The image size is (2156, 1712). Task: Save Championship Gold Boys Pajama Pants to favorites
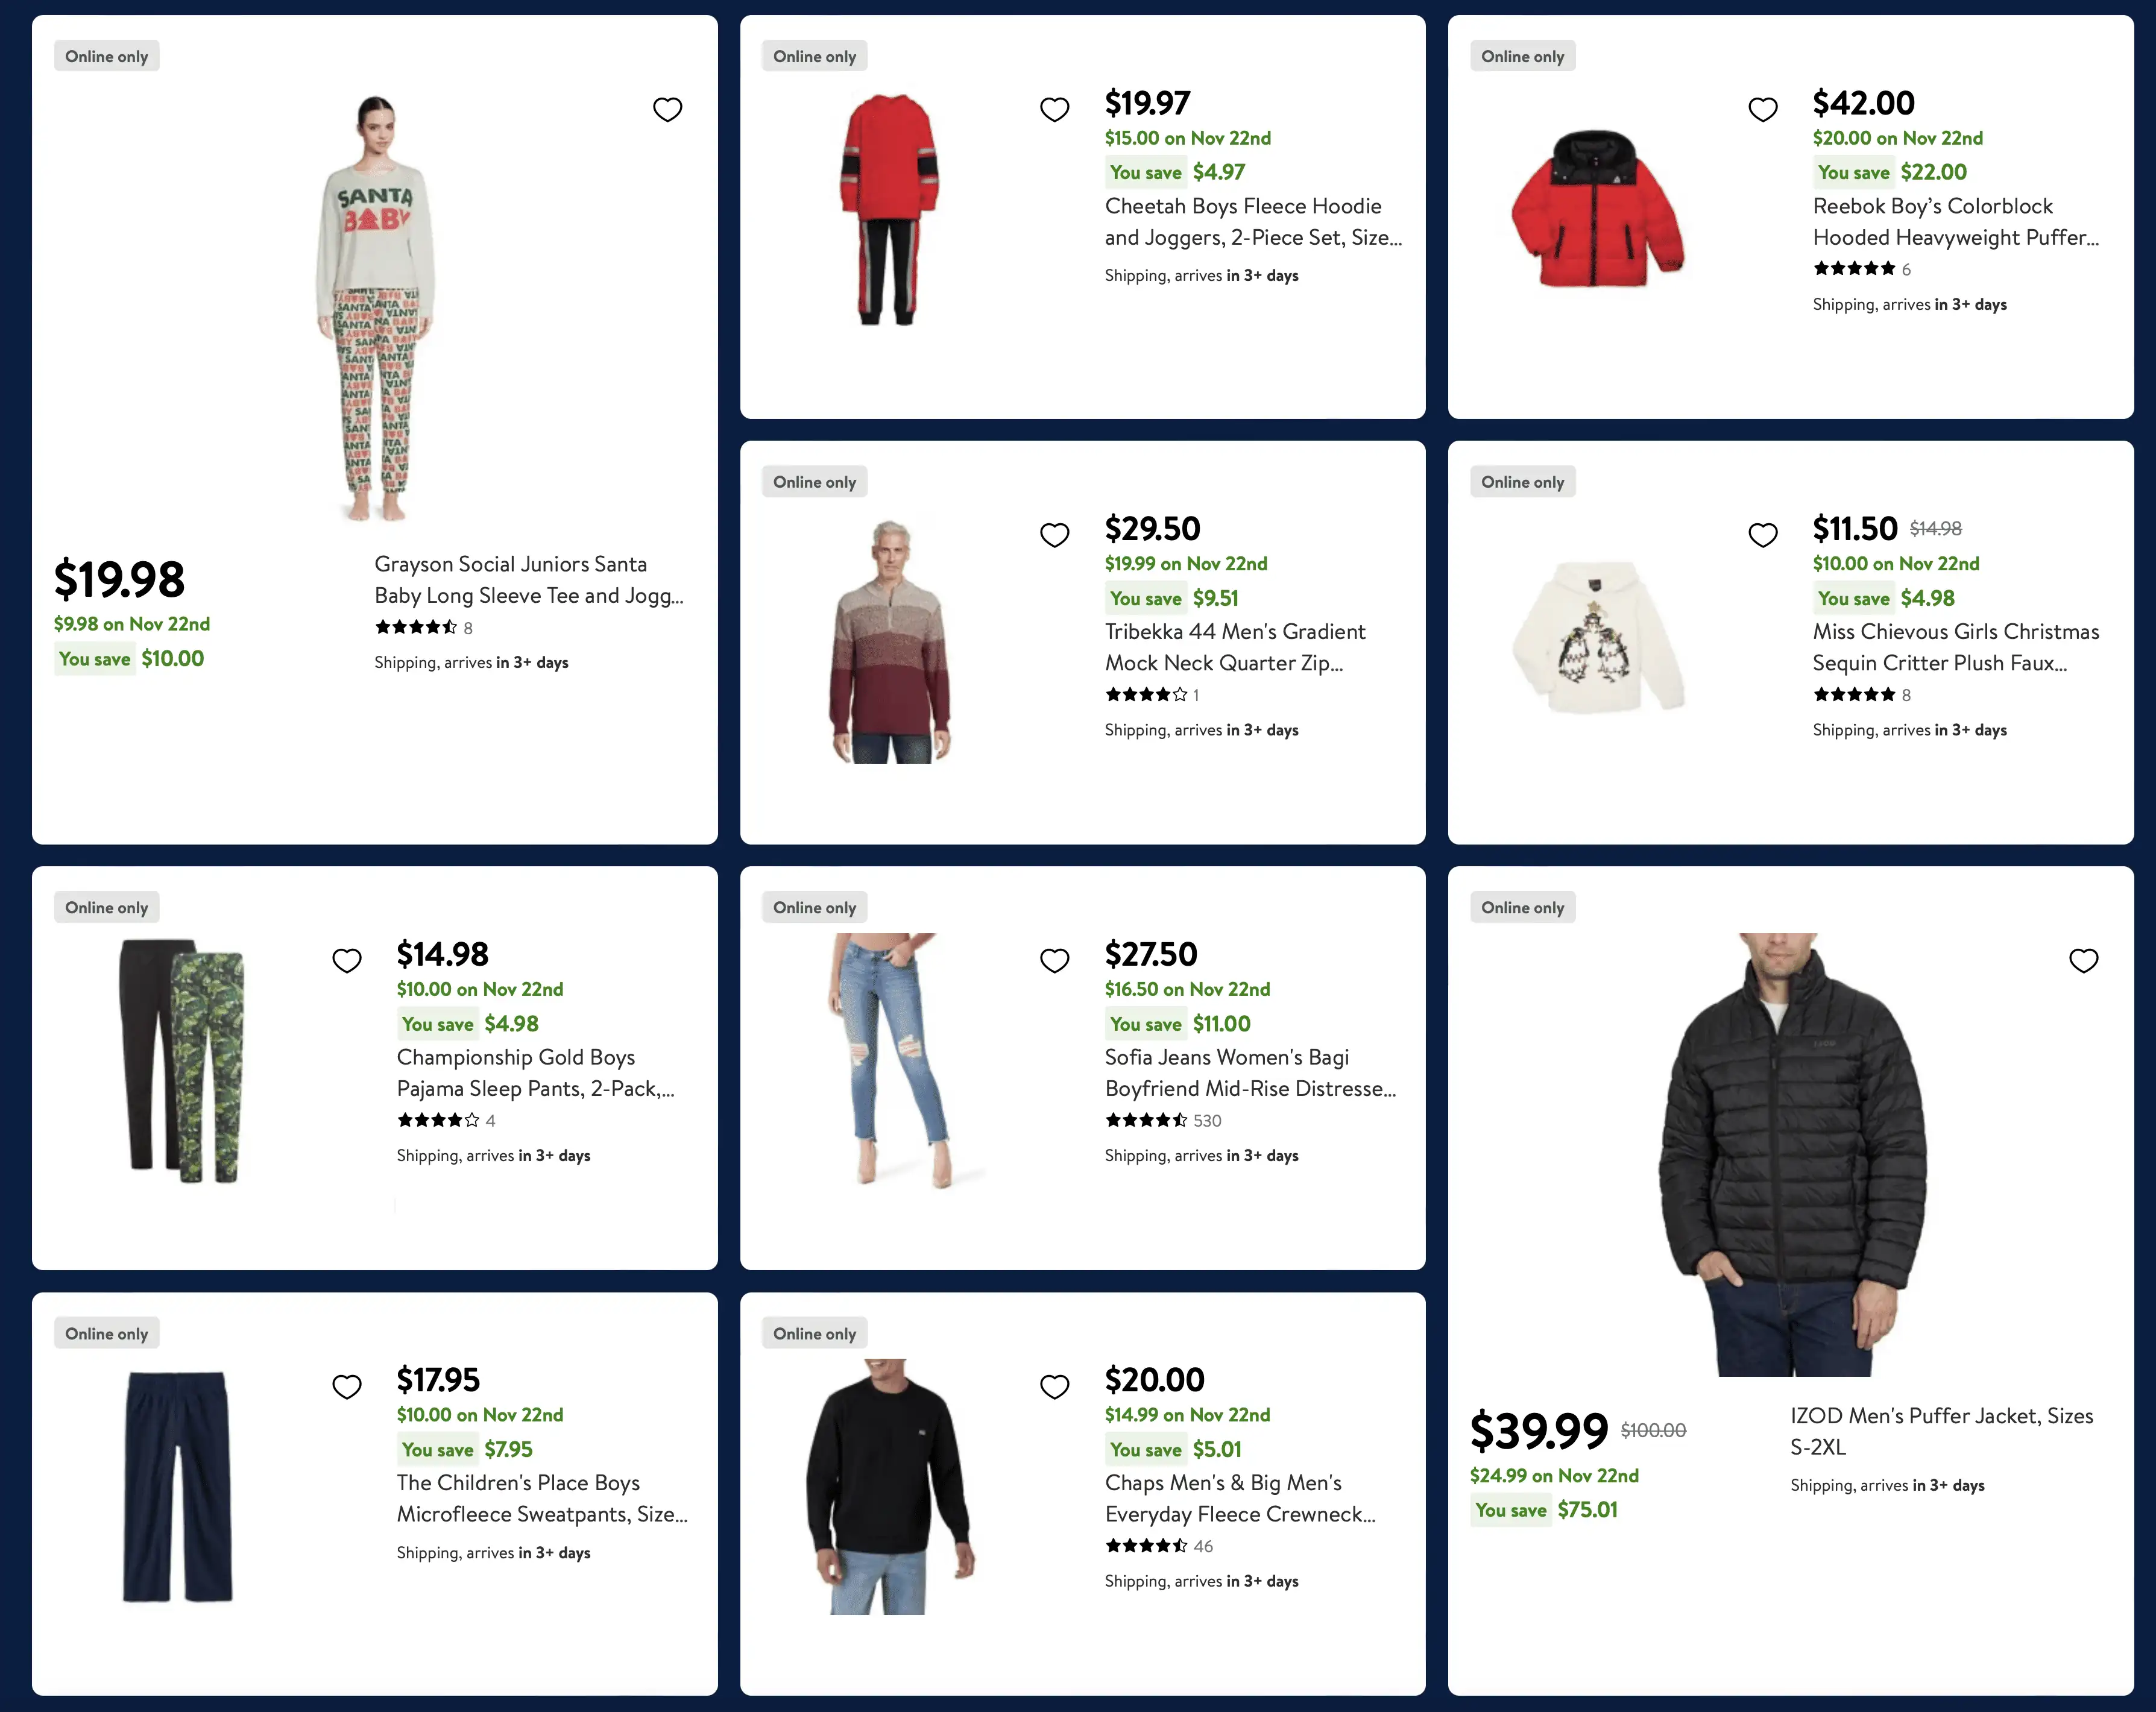tap(346, 960)
